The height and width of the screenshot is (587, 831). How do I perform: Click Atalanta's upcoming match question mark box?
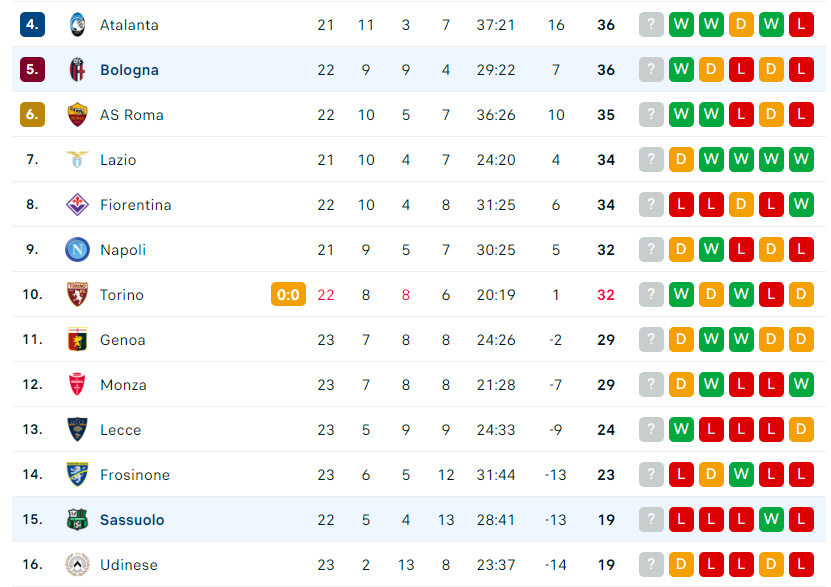coord(651,24)
